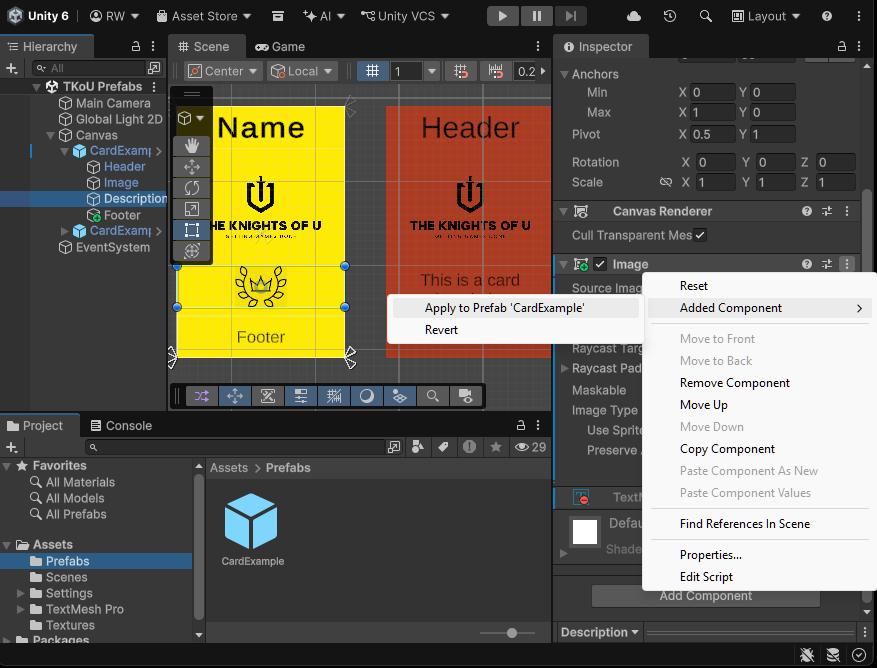Lock the Inspector panel

coord(841,46)
